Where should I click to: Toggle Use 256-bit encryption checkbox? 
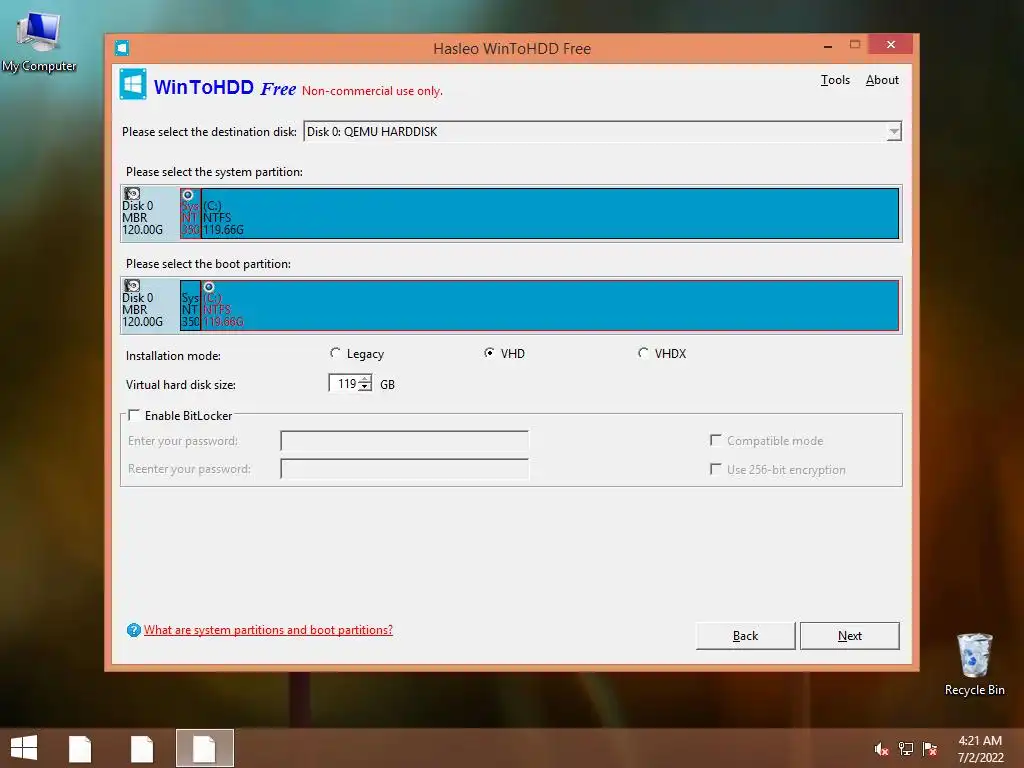tap(716, 469)
